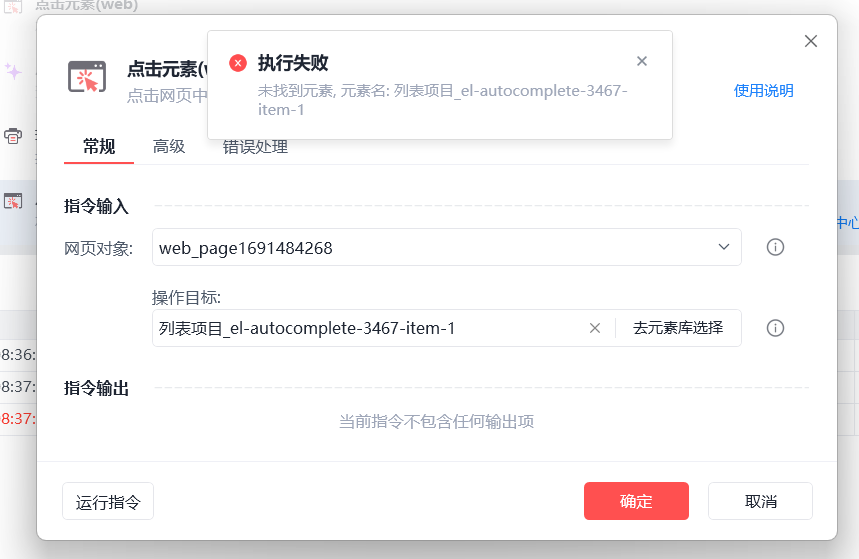Click the sparkle icon in the left background panel
Image resolution: width=859 pixels, height=559 pixels.
tap(13, 72)
